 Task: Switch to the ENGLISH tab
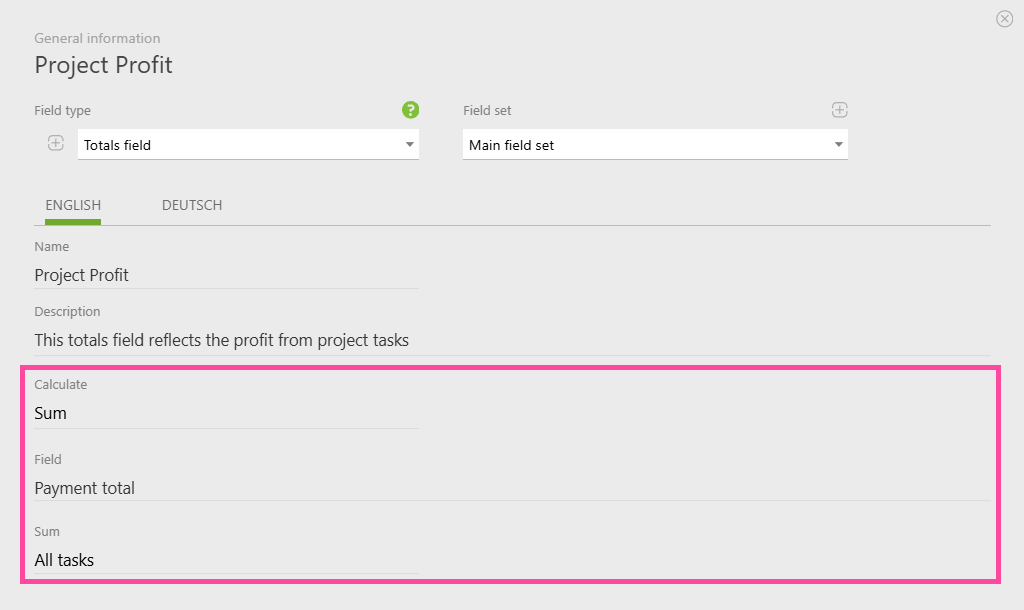point(73,205)
